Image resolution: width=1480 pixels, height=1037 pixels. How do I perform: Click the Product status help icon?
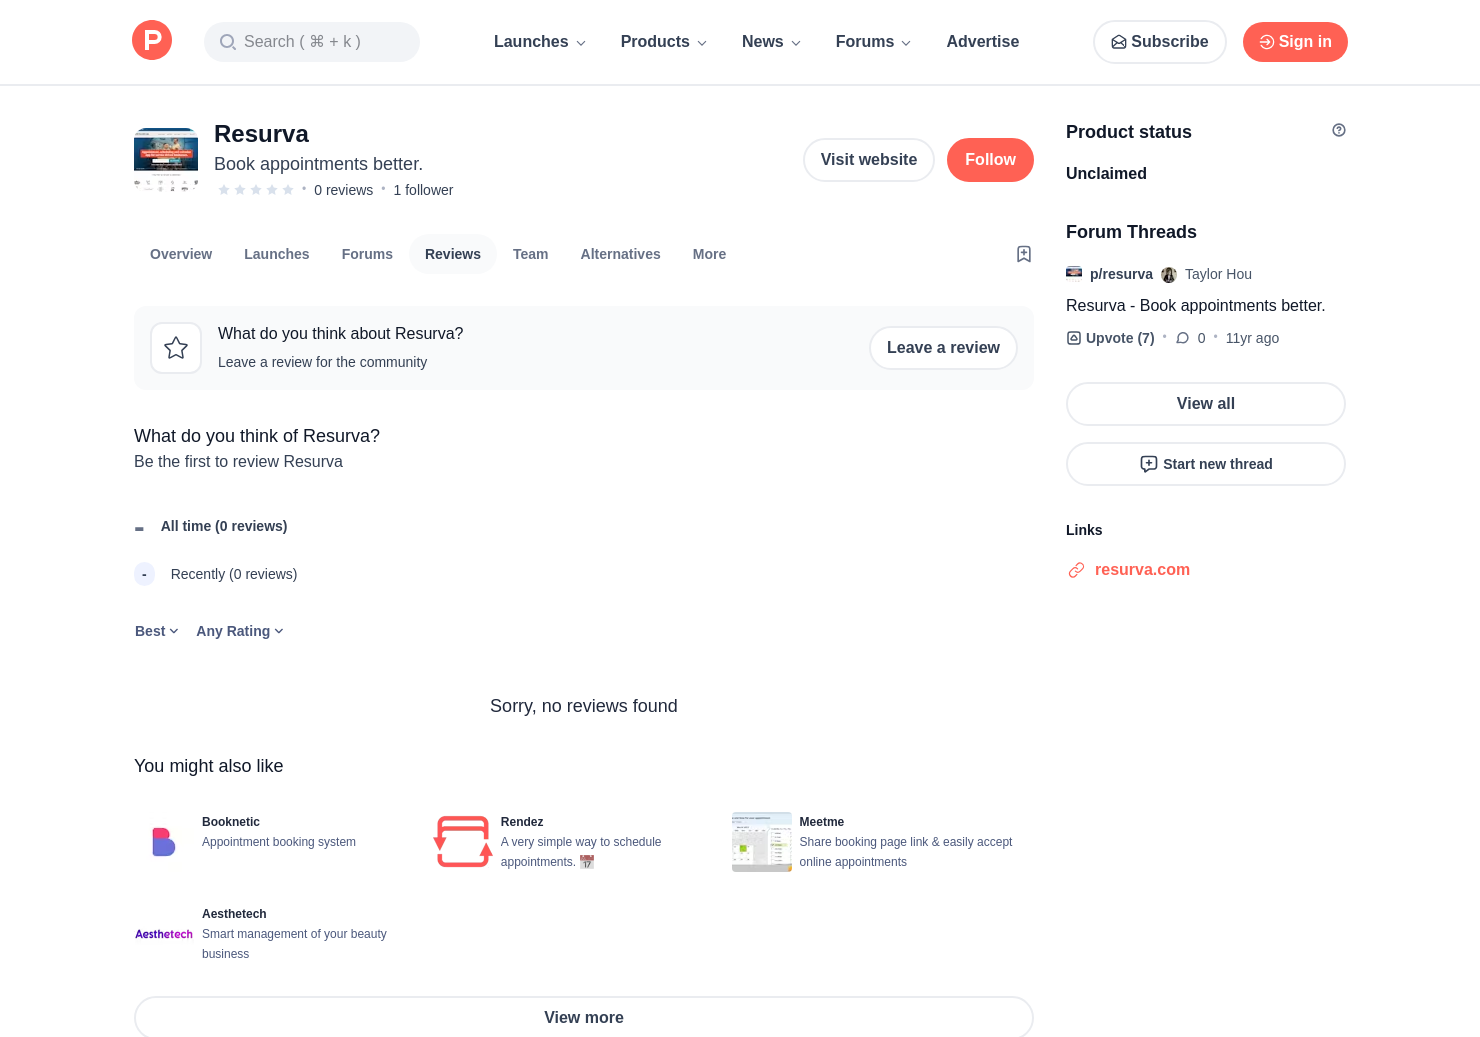(x=1339, y=130)
